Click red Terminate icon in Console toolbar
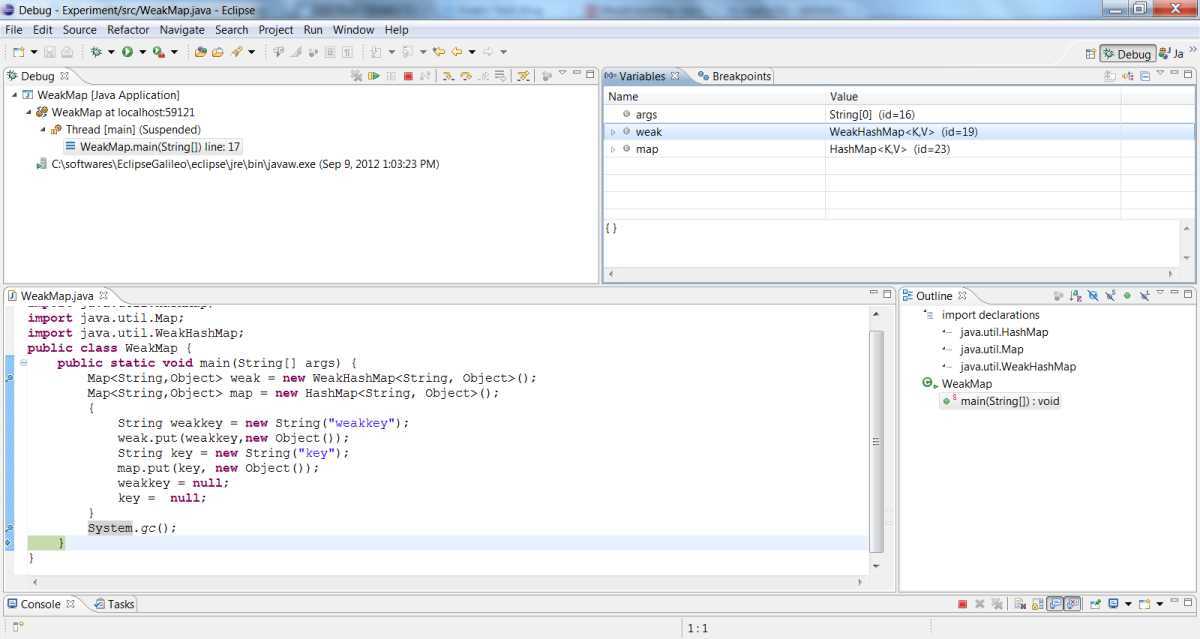The width and height of the screenshot is (1200, 639). pos(963,604)
